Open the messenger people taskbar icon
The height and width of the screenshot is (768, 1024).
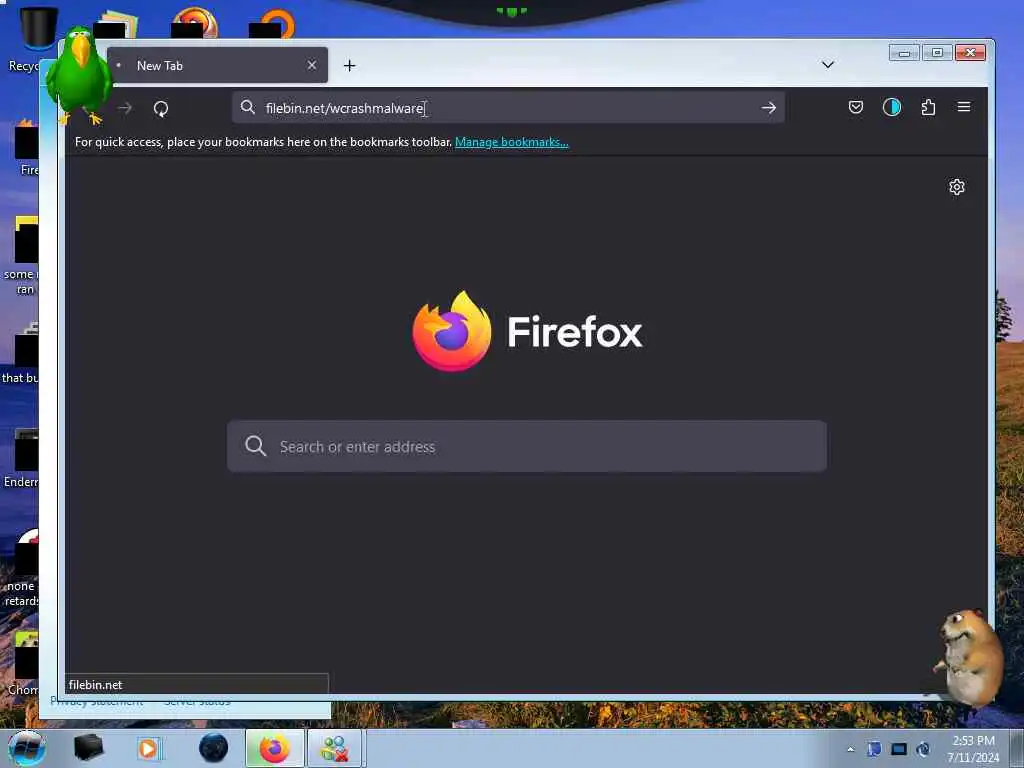334,748
